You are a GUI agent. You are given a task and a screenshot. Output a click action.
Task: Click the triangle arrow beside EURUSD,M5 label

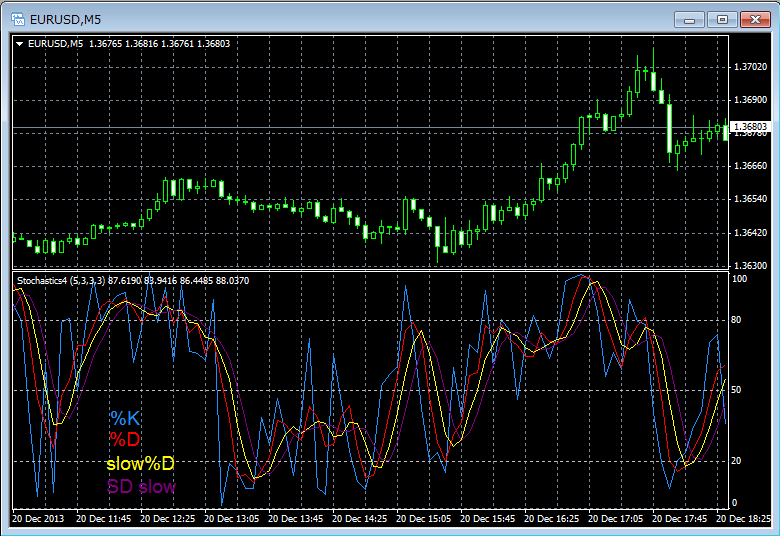pos(20,43)
